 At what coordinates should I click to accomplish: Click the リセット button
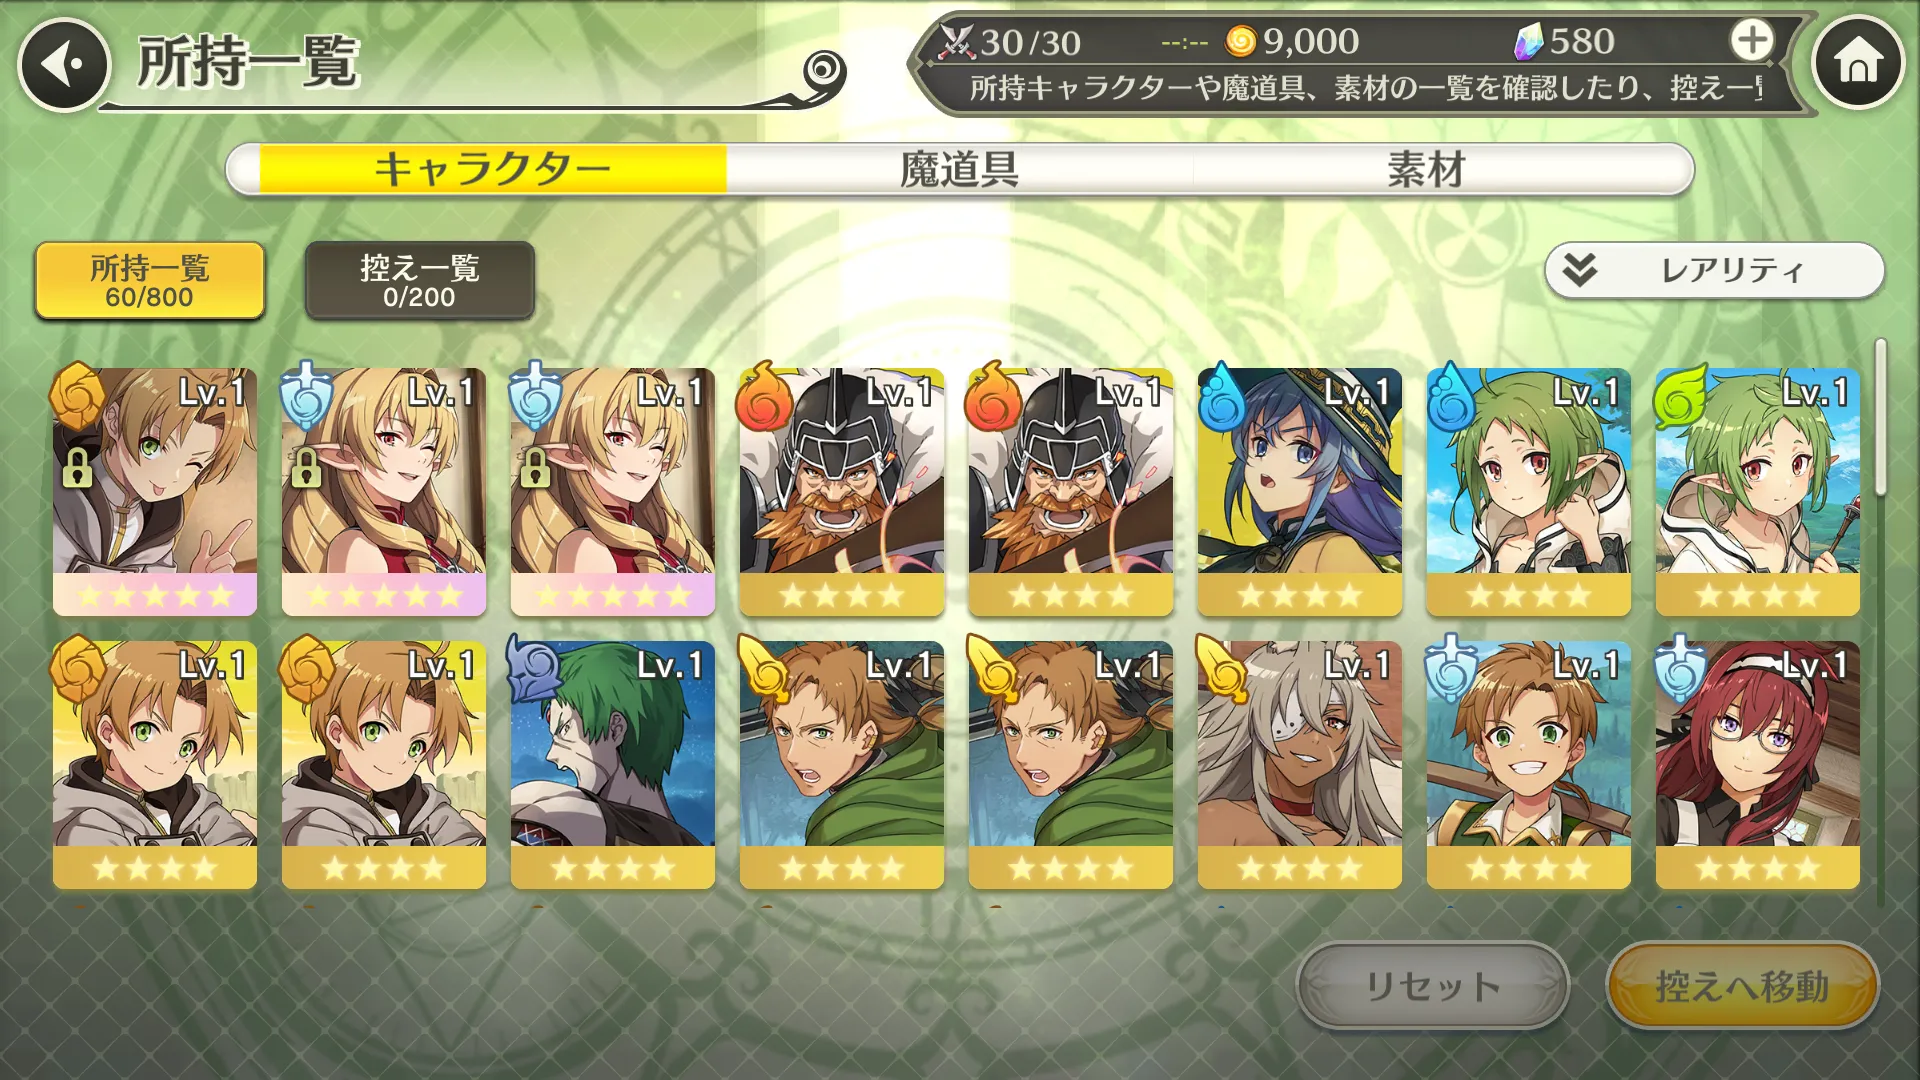tap(1432, 986)
